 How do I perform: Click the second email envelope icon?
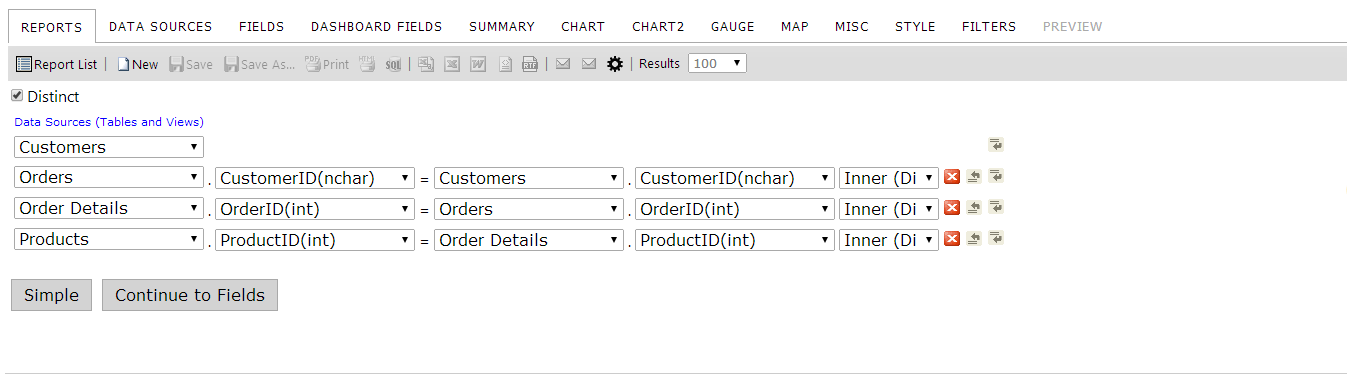pos(589,64)
